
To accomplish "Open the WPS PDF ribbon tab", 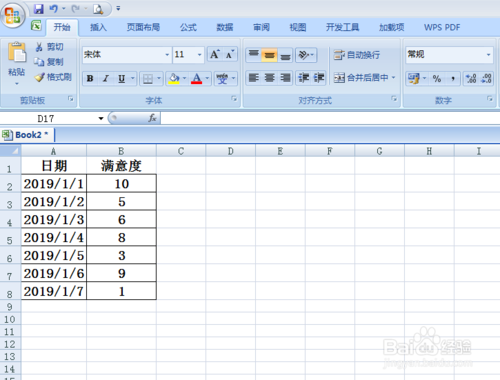I will click(442, 27).
